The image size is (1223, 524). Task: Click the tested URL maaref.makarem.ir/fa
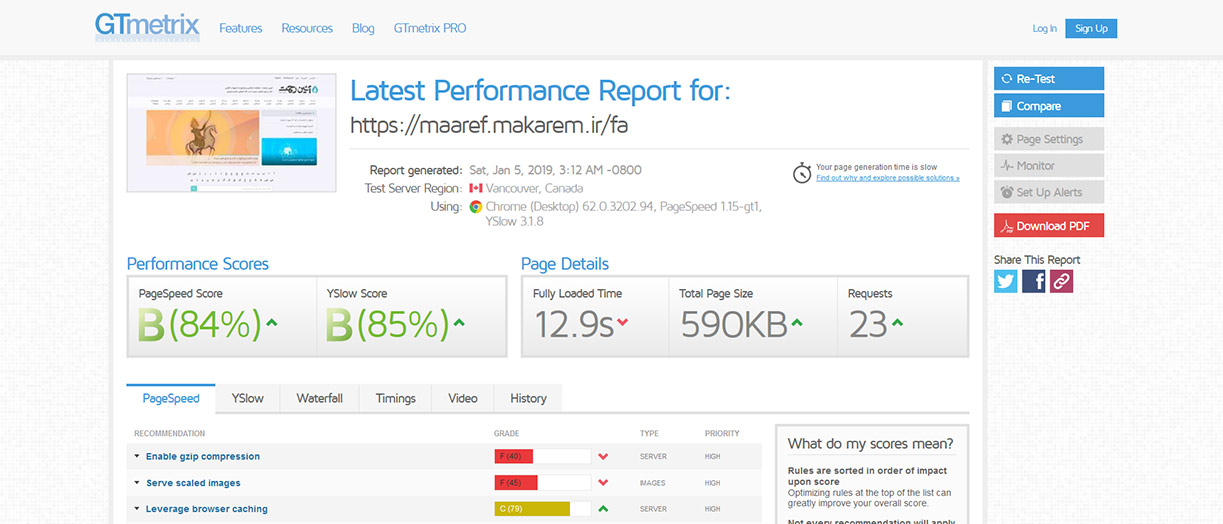(x=489, y=125)
